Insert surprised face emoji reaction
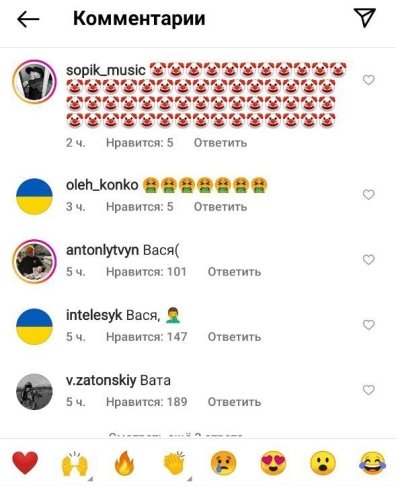This screenshot has height=486, width=396. click(x=323, y=463)
